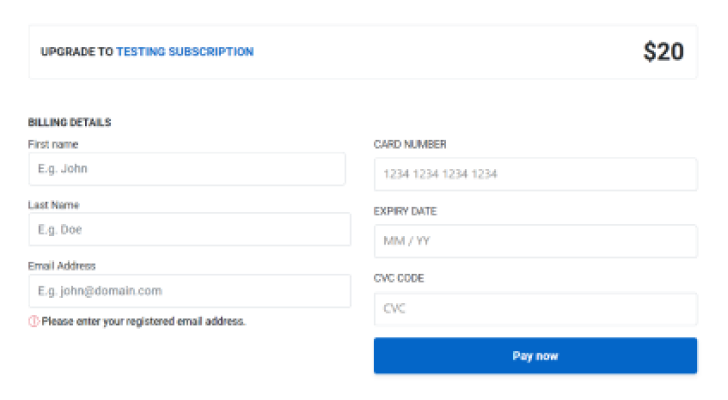Click the 'Upgrade to' header text

[x=77, y=52]
